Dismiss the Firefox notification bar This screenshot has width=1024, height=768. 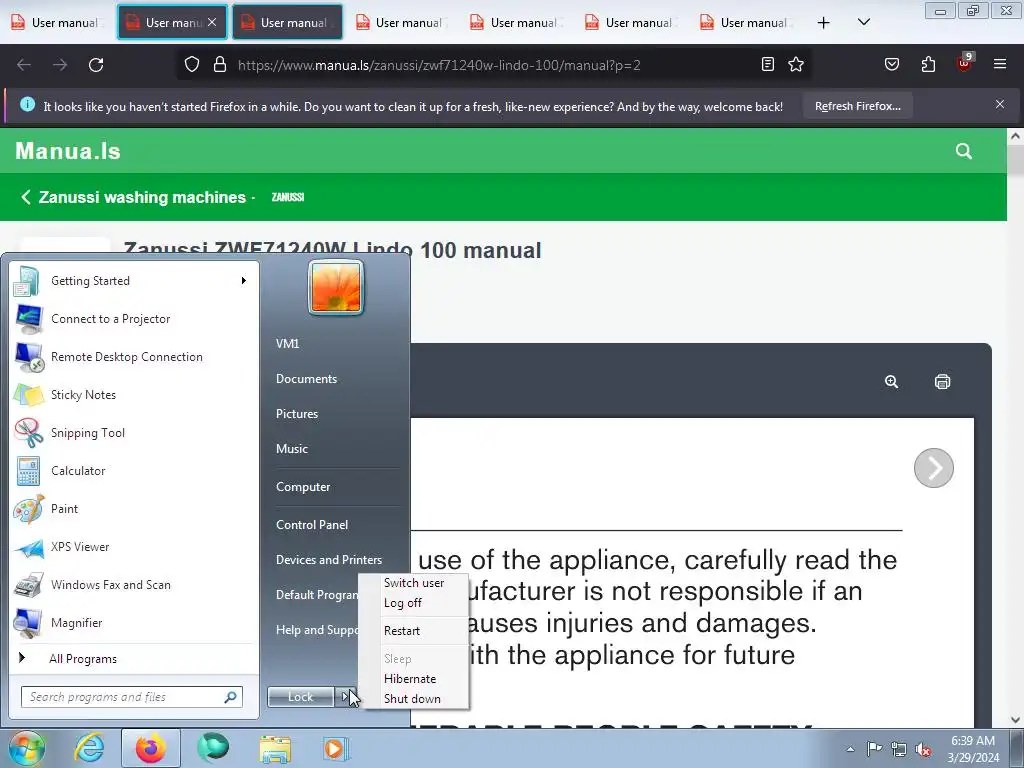pyautogui.click(x=999, y=104)
